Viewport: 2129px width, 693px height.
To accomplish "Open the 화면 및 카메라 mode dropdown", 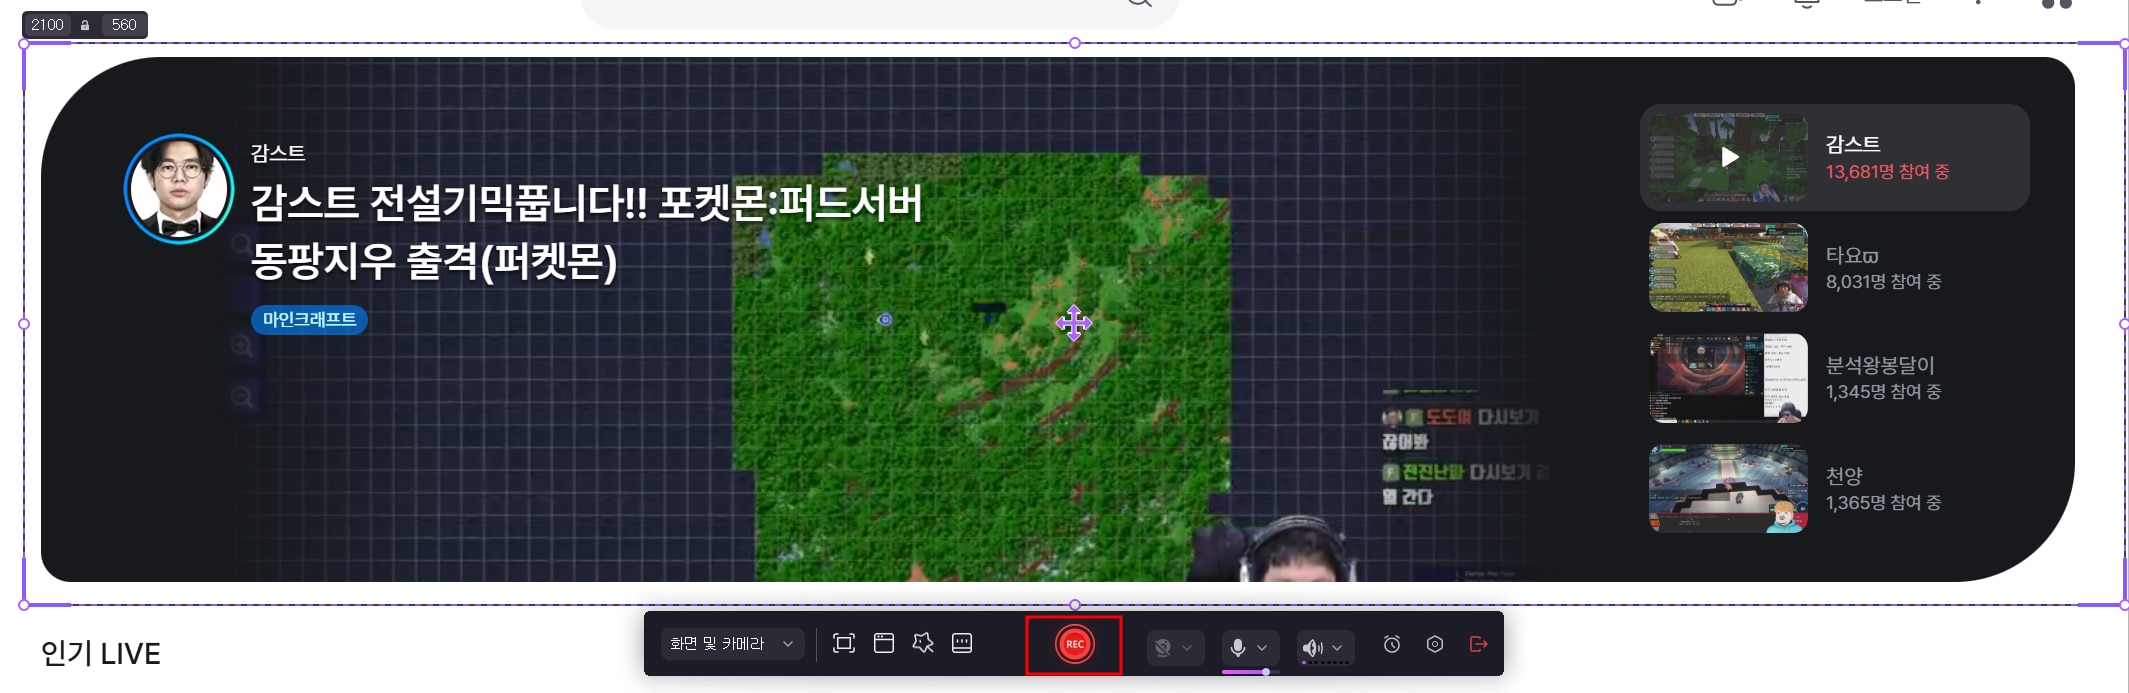I will tap(732, 644).
